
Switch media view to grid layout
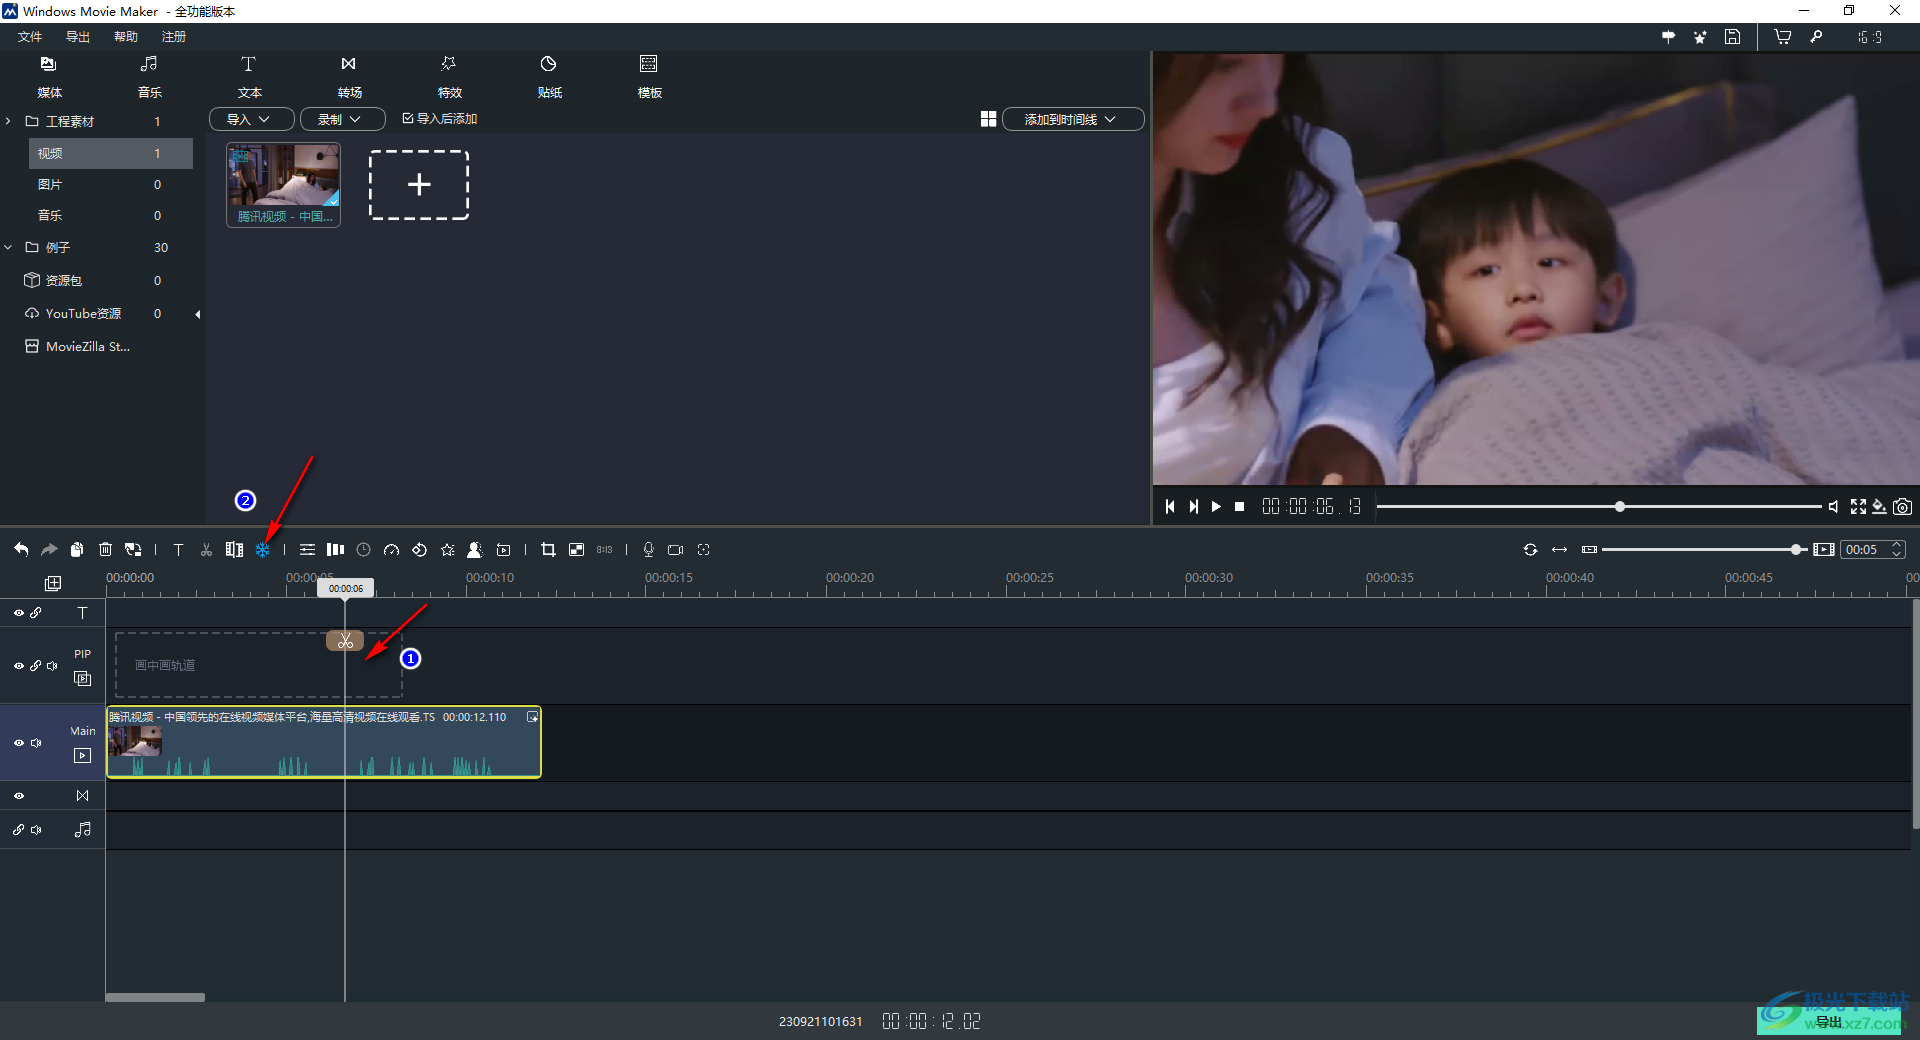coord(988,119)
